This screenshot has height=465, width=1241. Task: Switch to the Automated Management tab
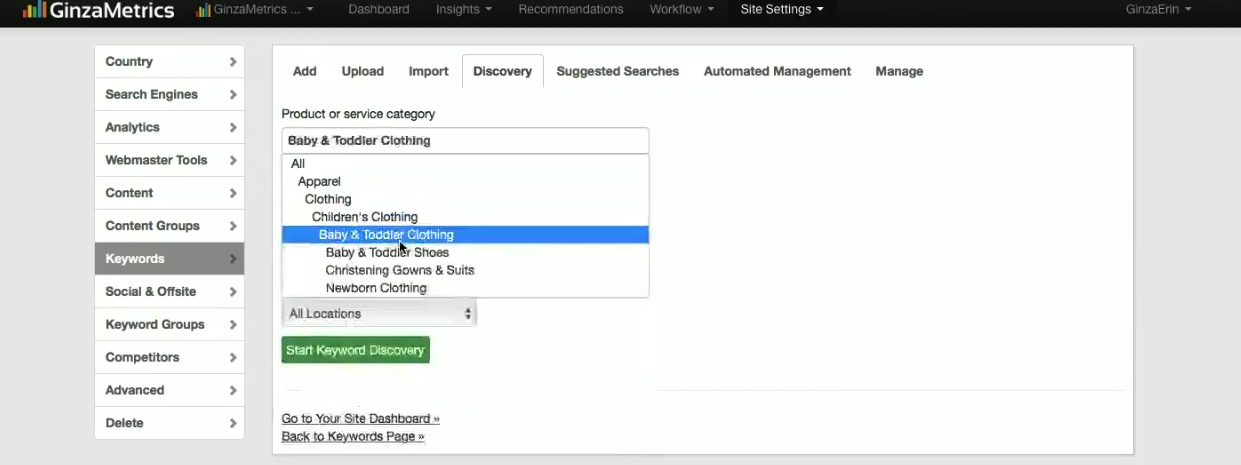coord(777,71)
